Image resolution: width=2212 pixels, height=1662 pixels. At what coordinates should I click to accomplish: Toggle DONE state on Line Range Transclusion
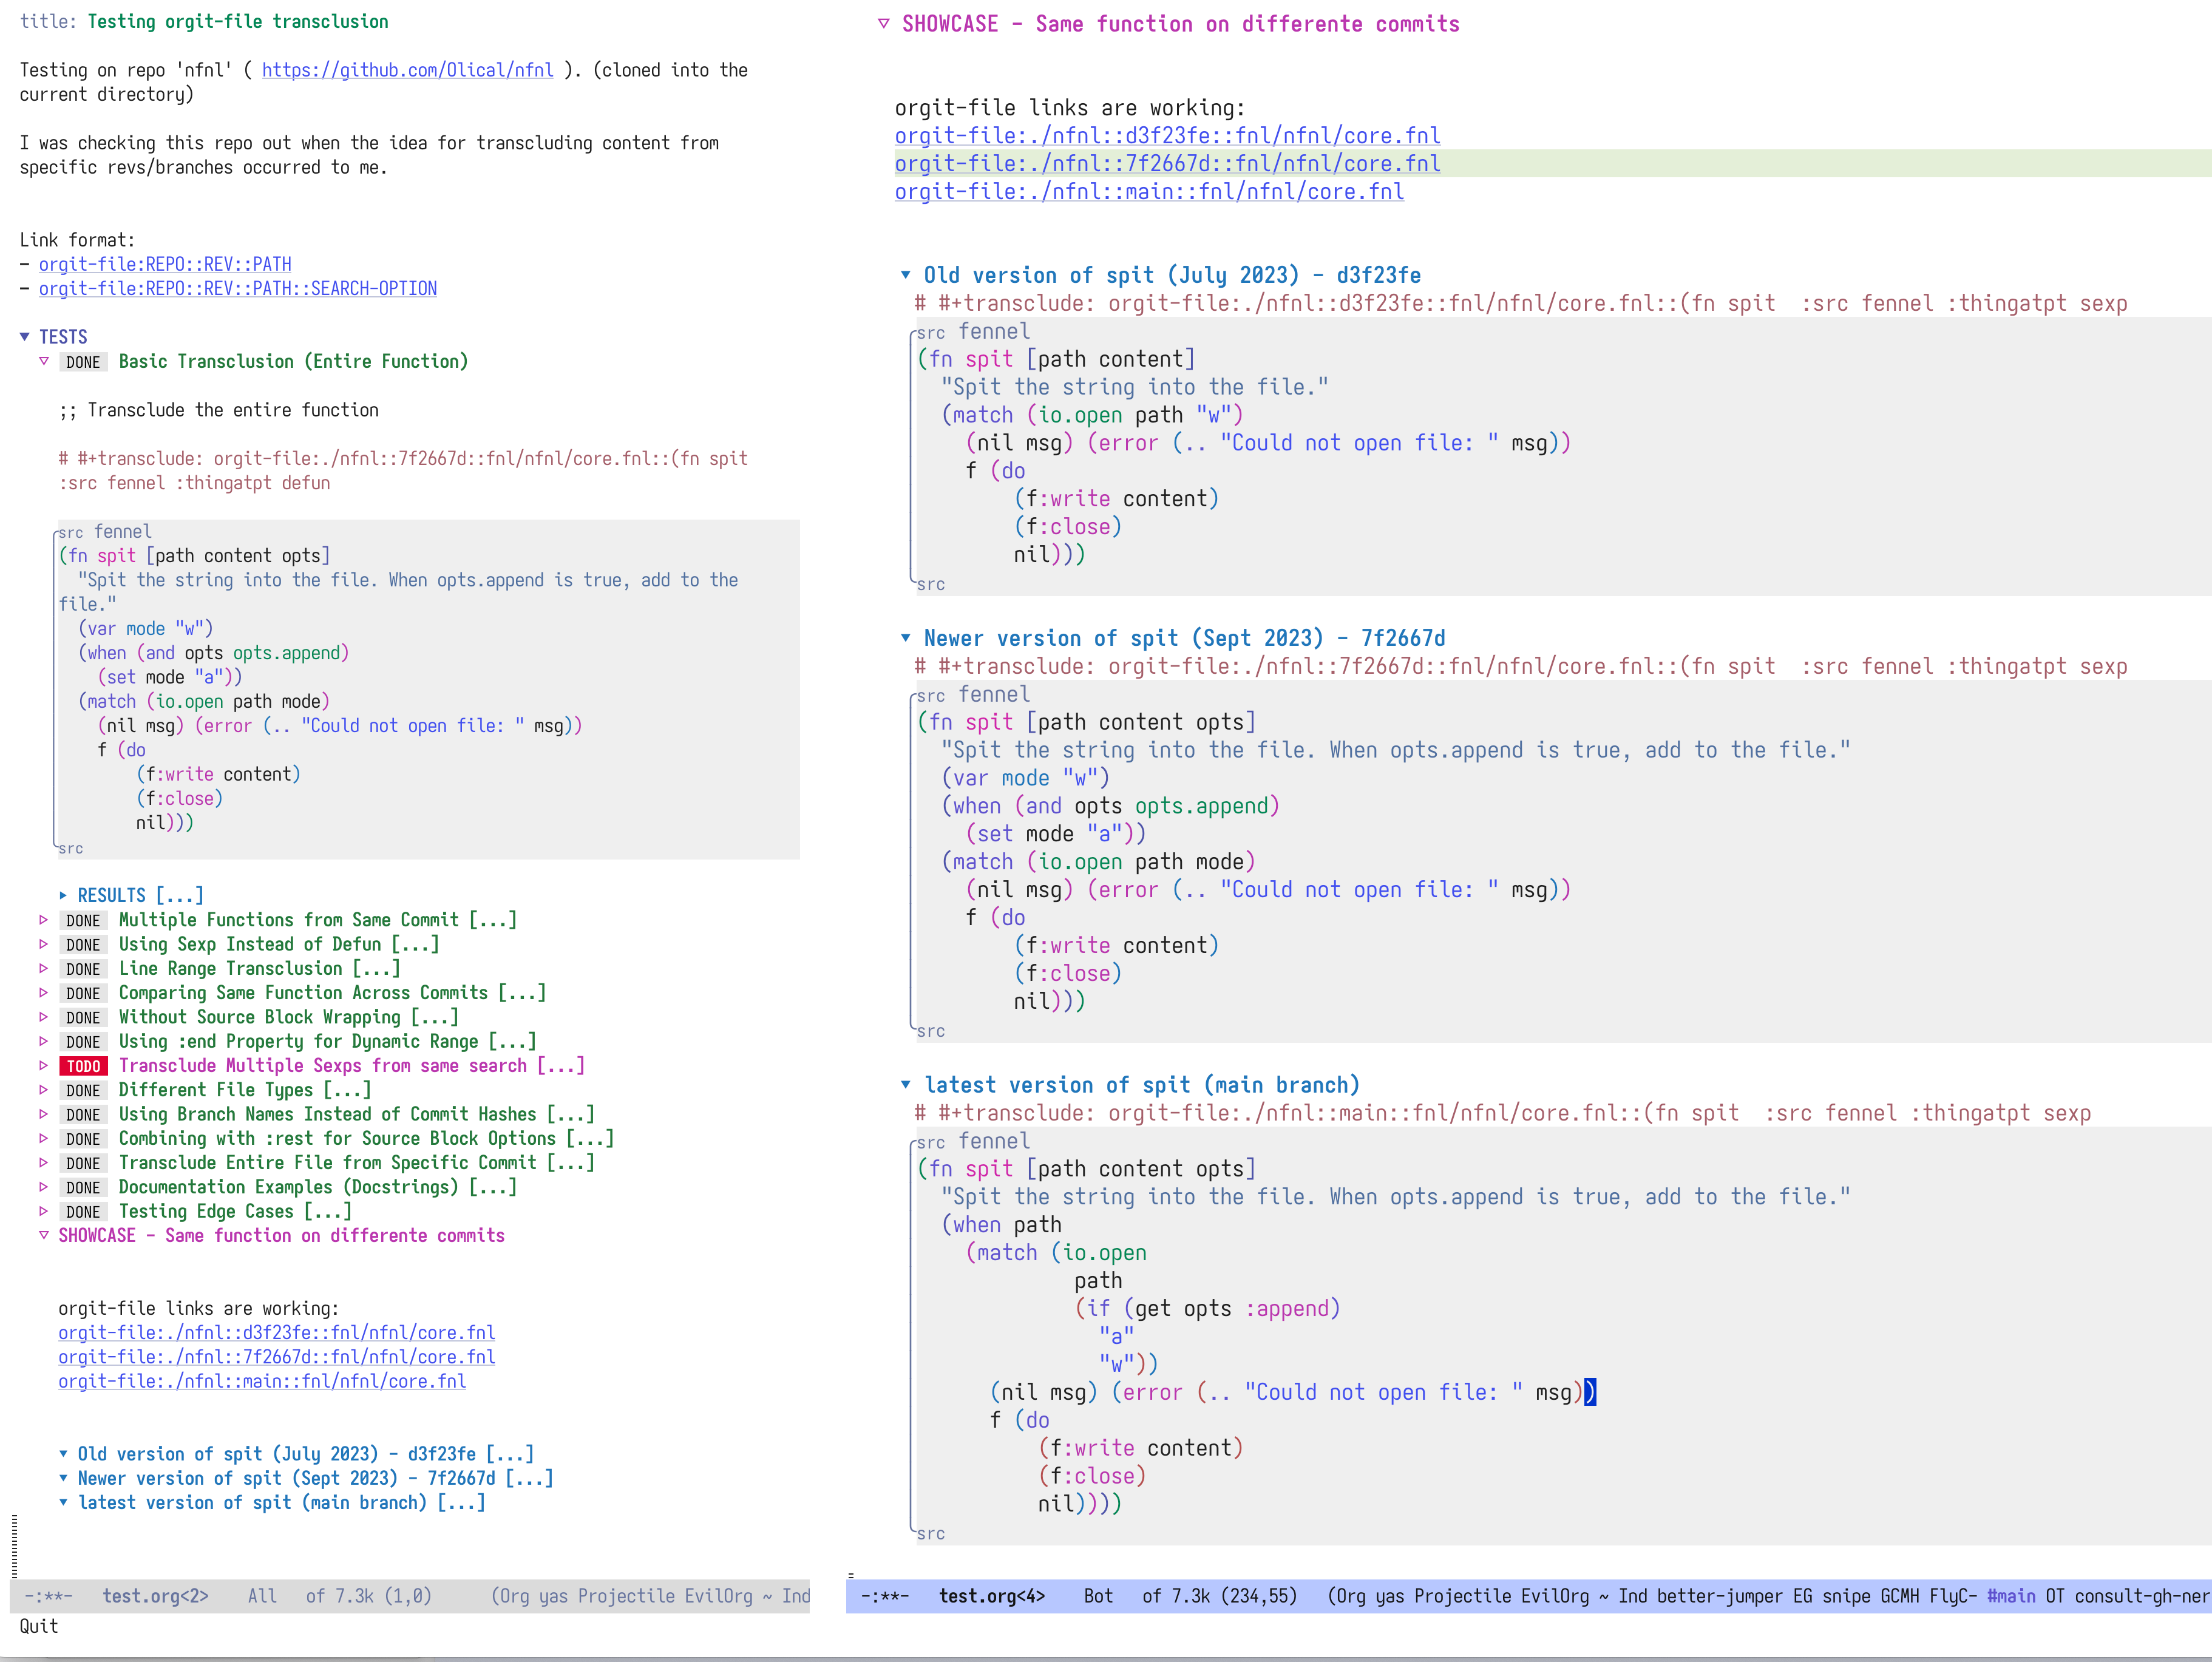83,969
